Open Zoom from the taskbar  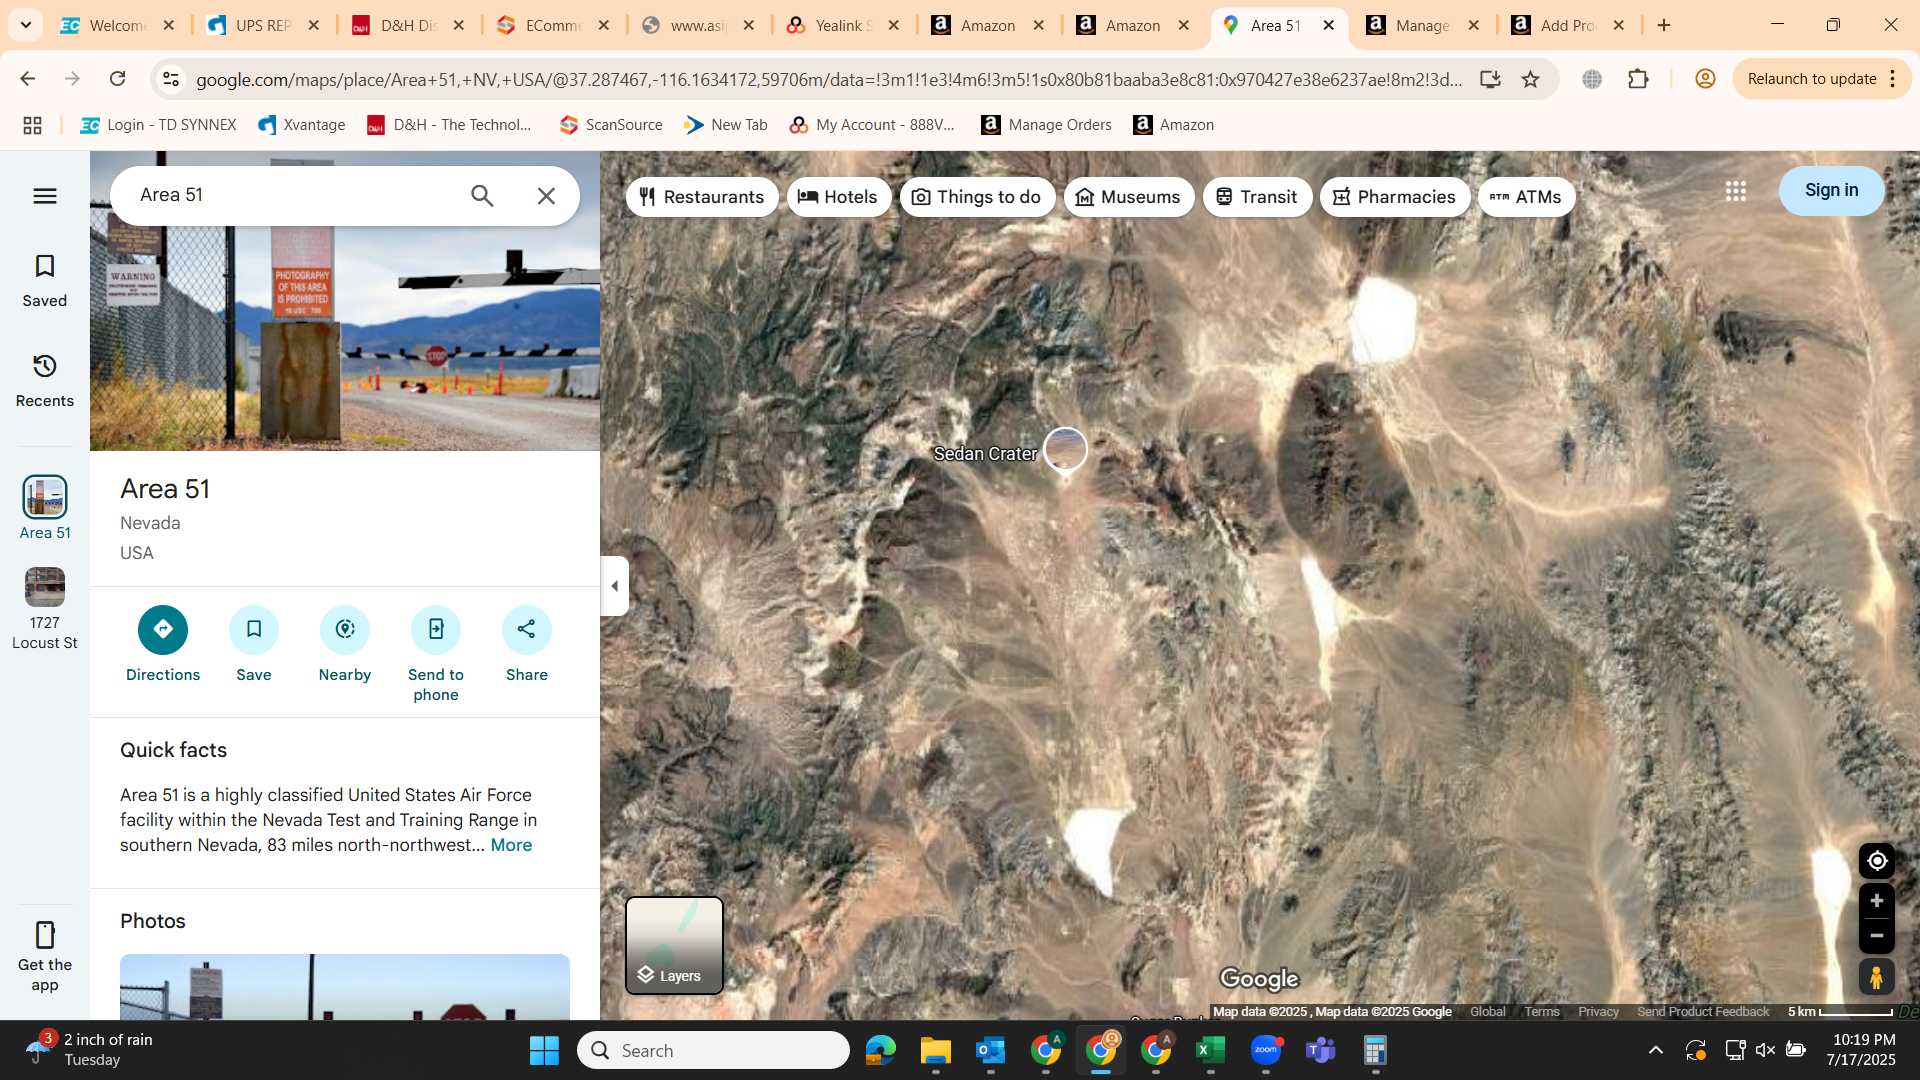[x=1265, y=1050]
